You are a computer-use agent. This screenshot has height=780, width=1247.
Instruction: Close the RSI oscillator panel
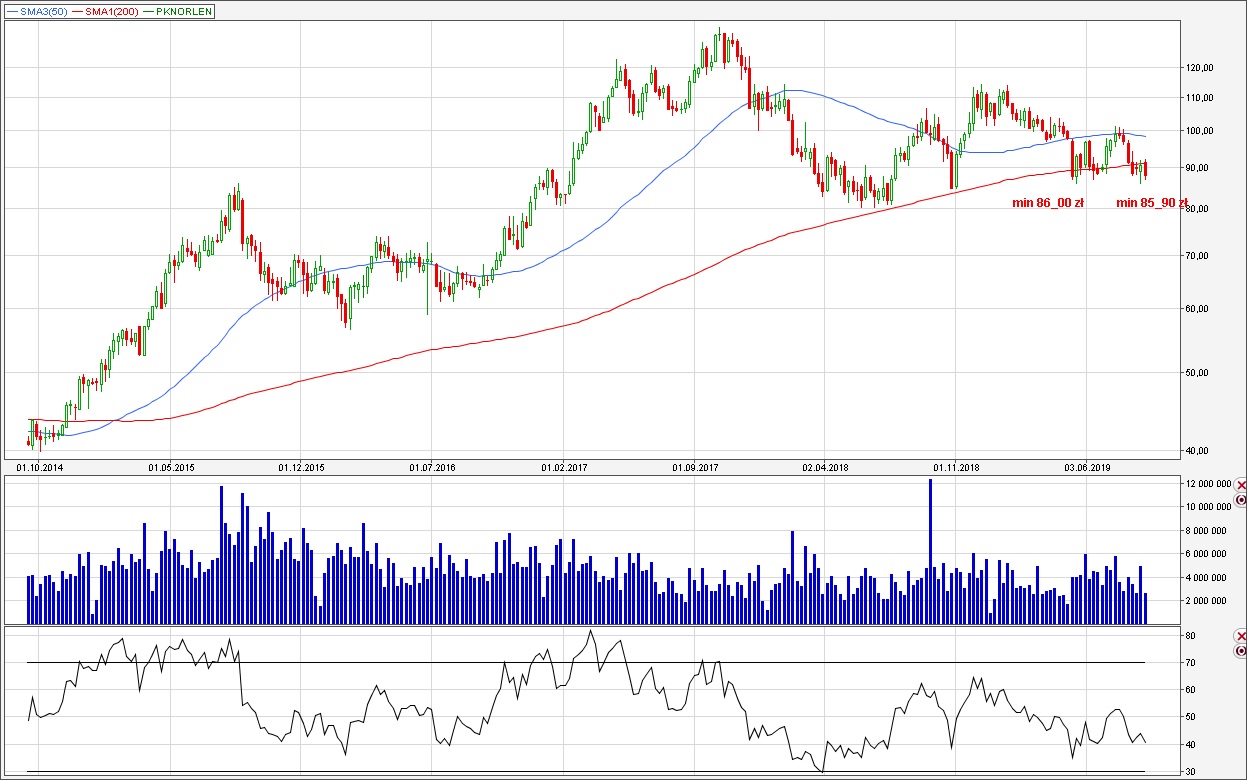tap(1241, 636)
